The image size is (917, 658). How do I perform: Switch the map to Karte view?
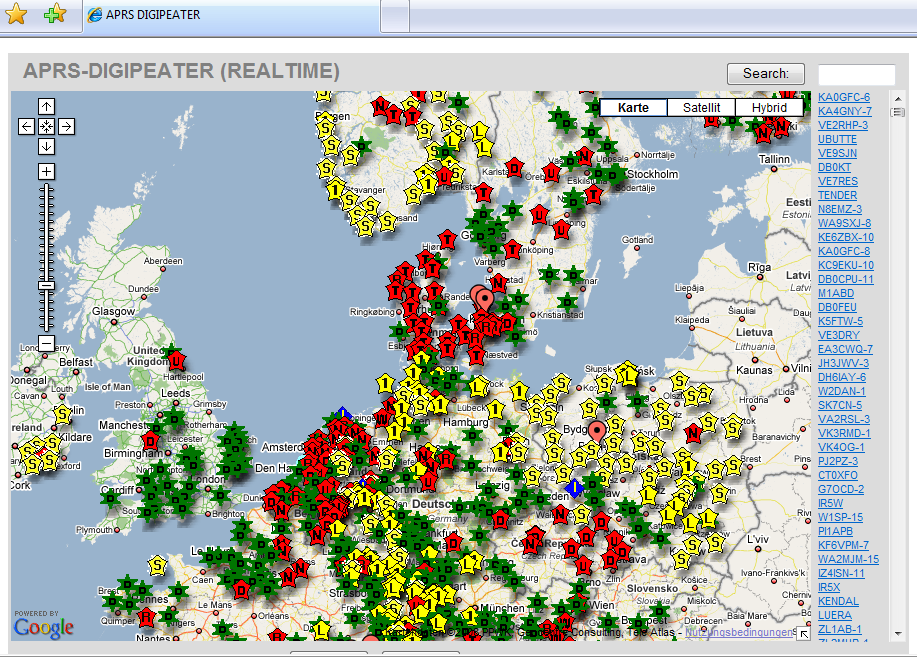click(x=633, y=108)
